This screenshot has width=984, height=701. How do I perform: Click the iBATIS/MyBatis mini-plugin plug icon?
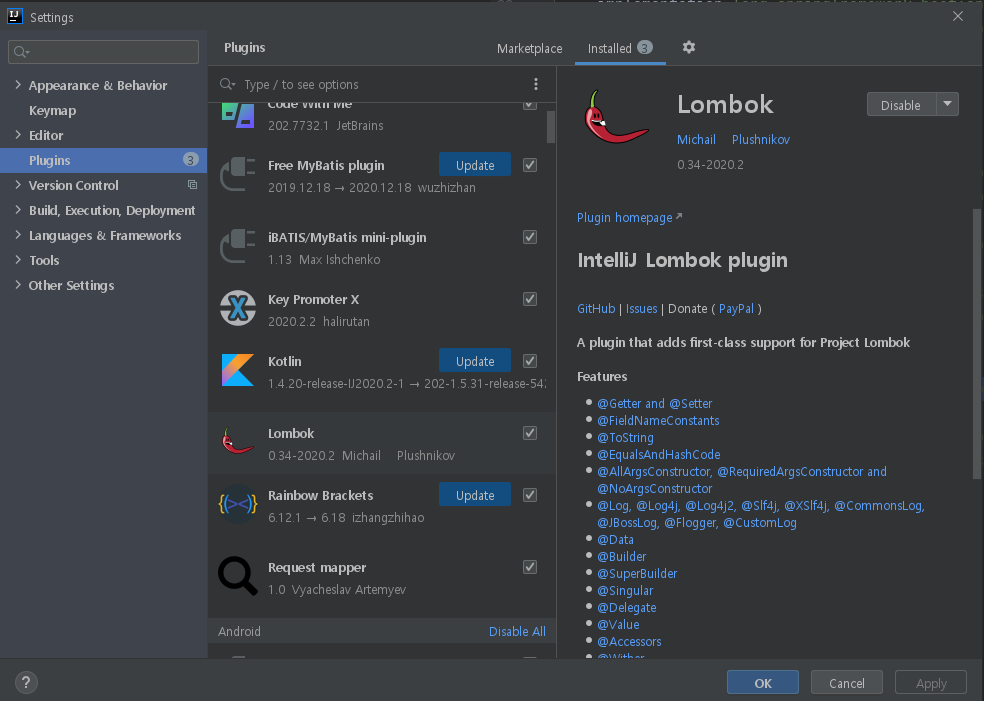coord(238,246)
